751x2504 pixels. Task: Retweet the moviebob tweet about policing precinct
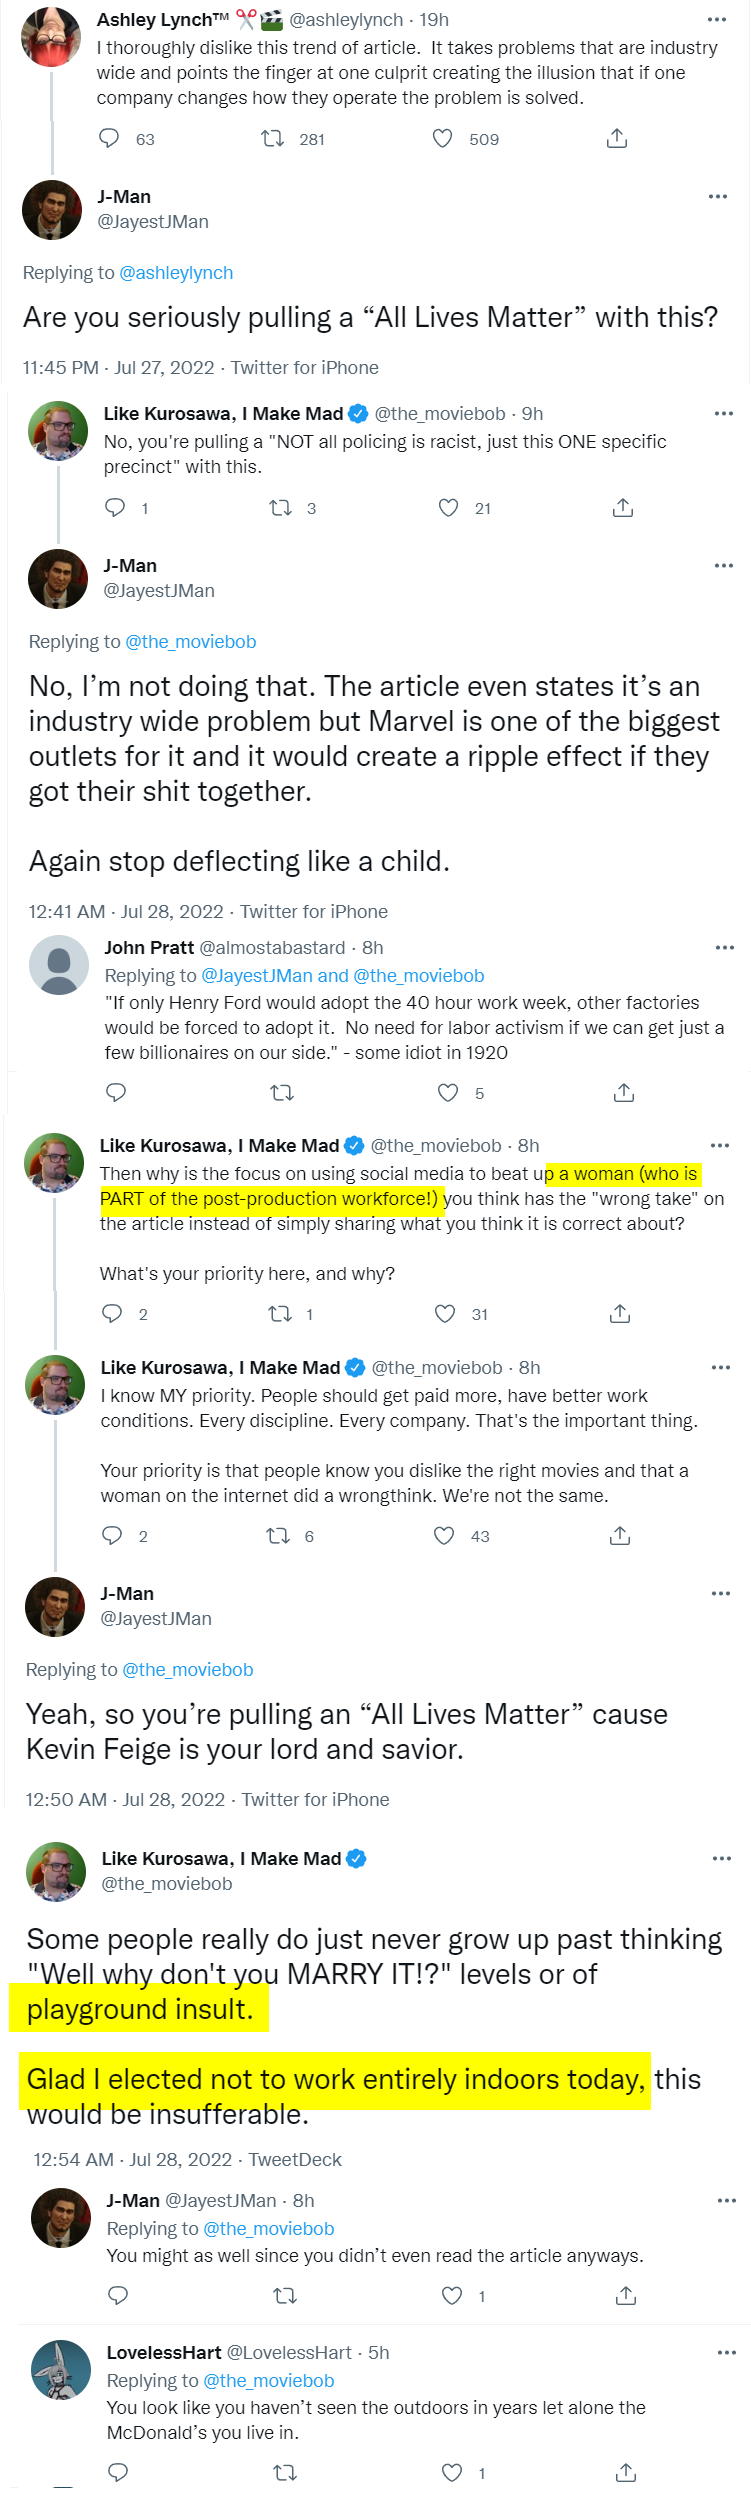(x=280, y=508)
